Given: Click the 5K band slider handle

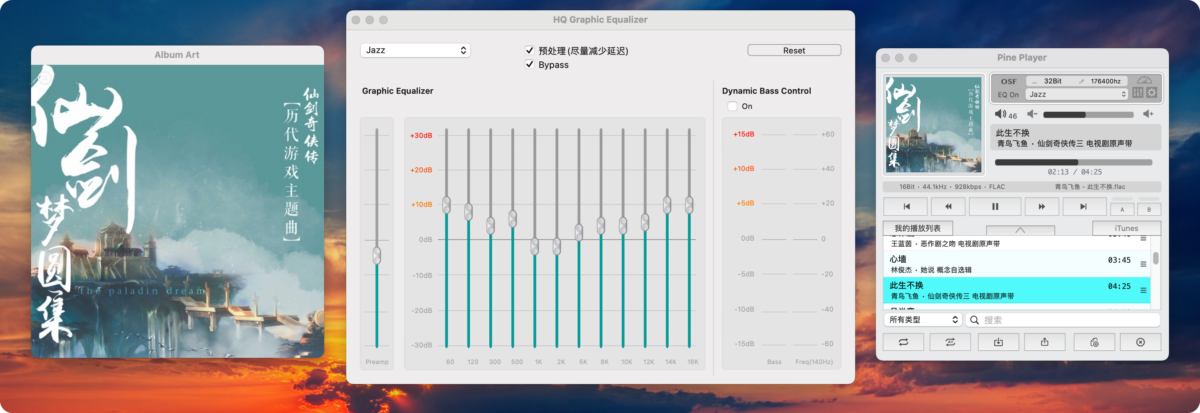Looking at the screenshot, I should [579, 232].
